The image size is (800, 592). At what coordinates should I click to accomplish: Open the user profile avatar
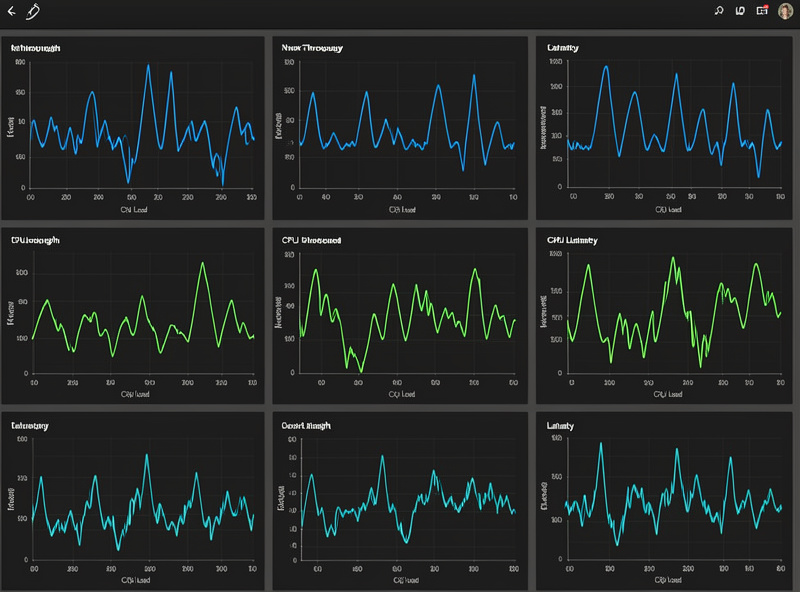pos(785,11)
